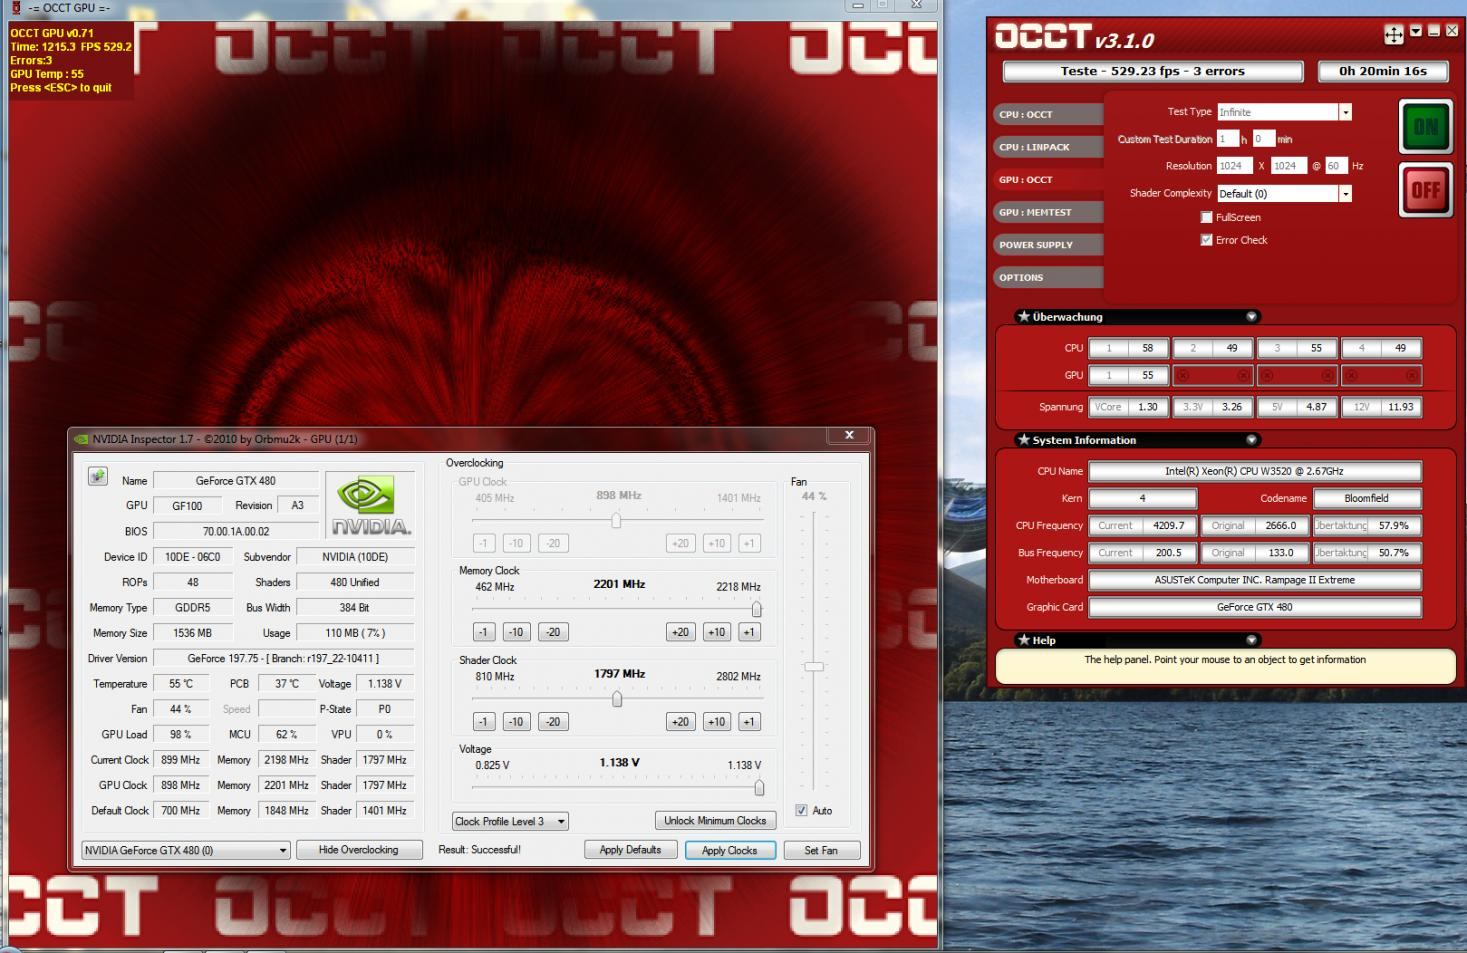Click the Resolution width field showing 1024

(x=1236, y=166)
